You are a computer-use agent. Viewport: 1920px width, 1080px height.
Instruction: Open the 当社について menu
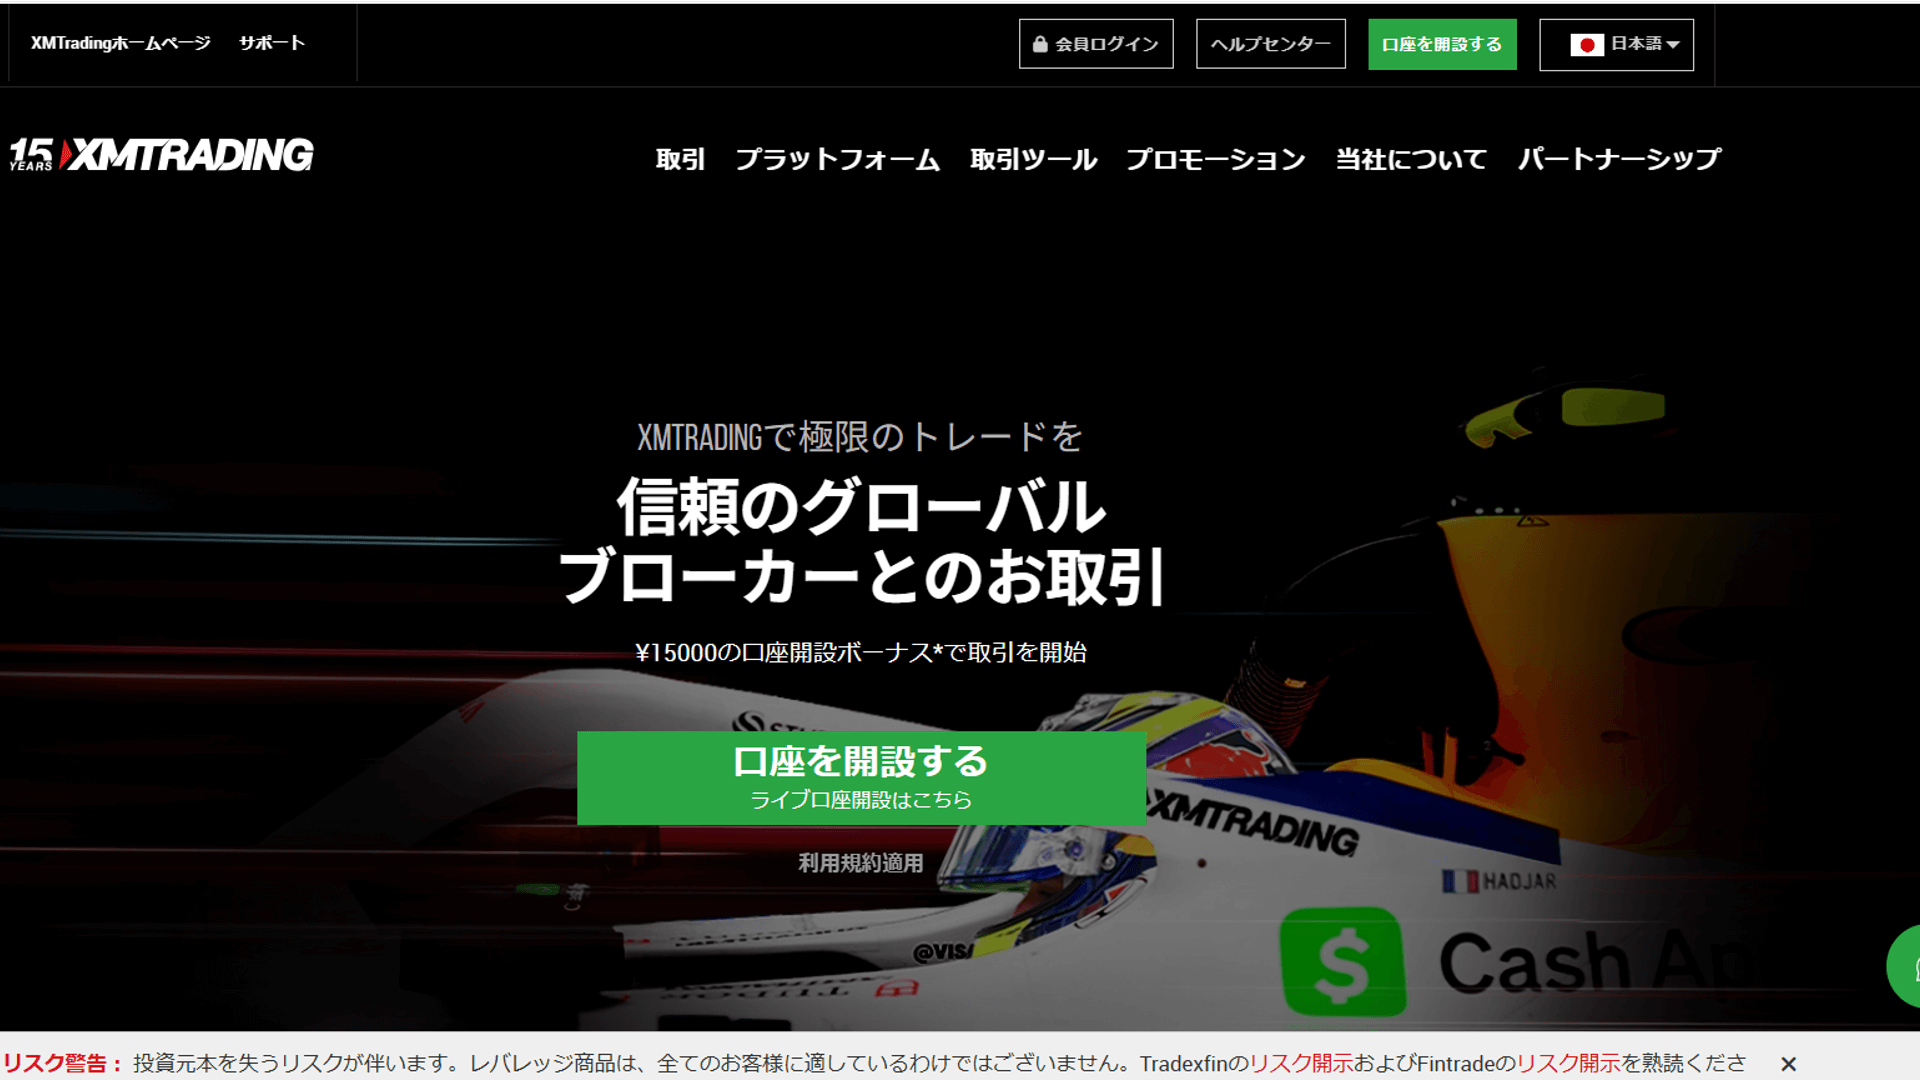click(x=1411, y=159)
